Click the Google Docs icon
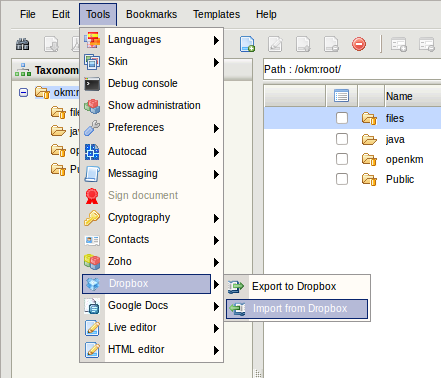Screen dimensions: 441x378 coord(92,306)
